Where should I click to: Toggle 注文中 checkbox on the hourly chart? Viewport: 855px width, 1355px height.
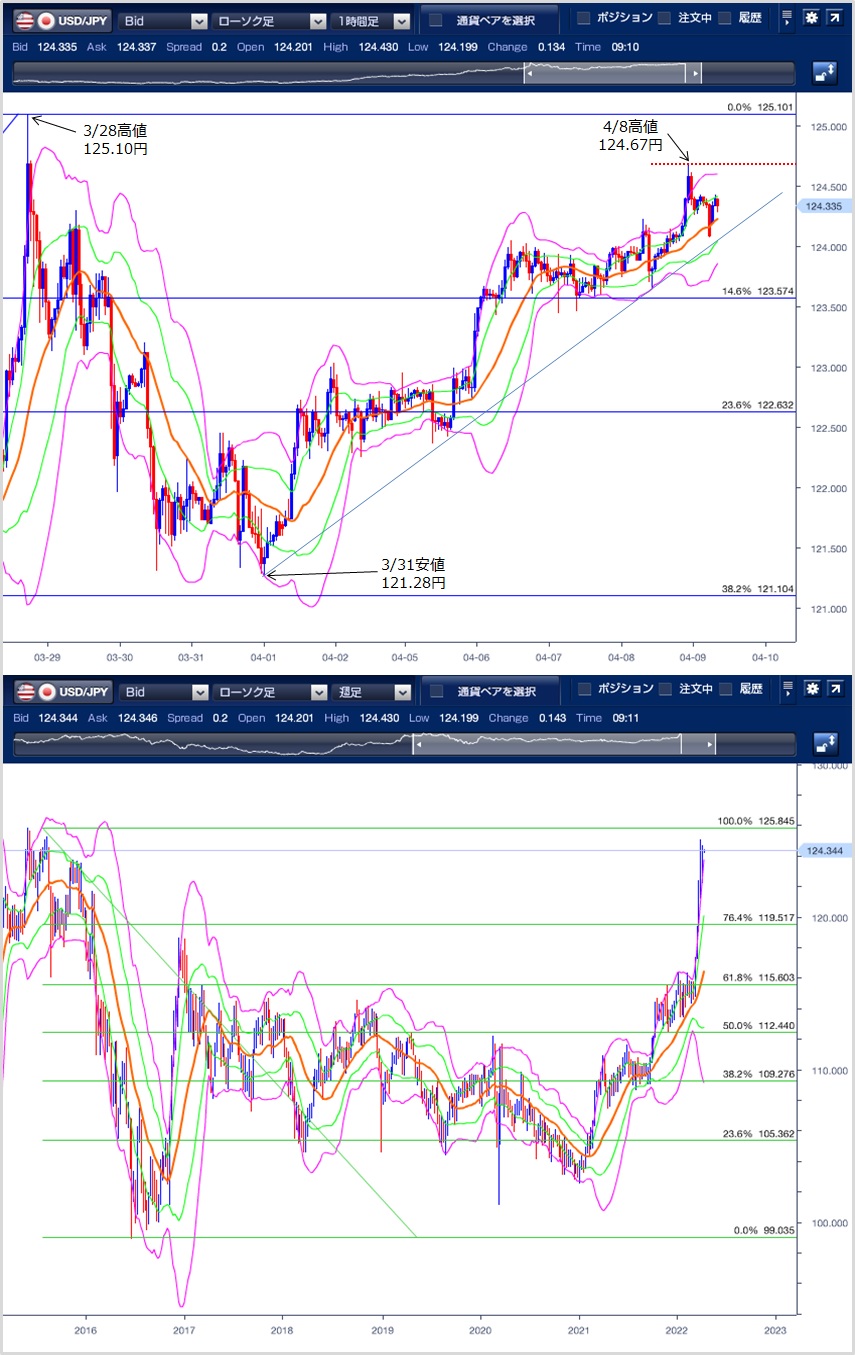click(665, 19)
